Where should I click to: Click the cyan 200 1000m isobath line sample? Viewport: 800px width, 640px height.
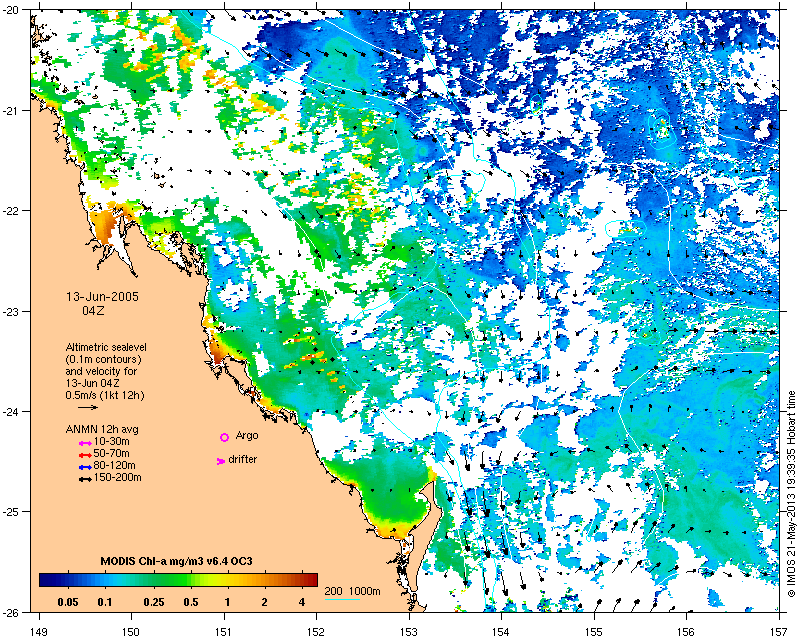(342, 599)
